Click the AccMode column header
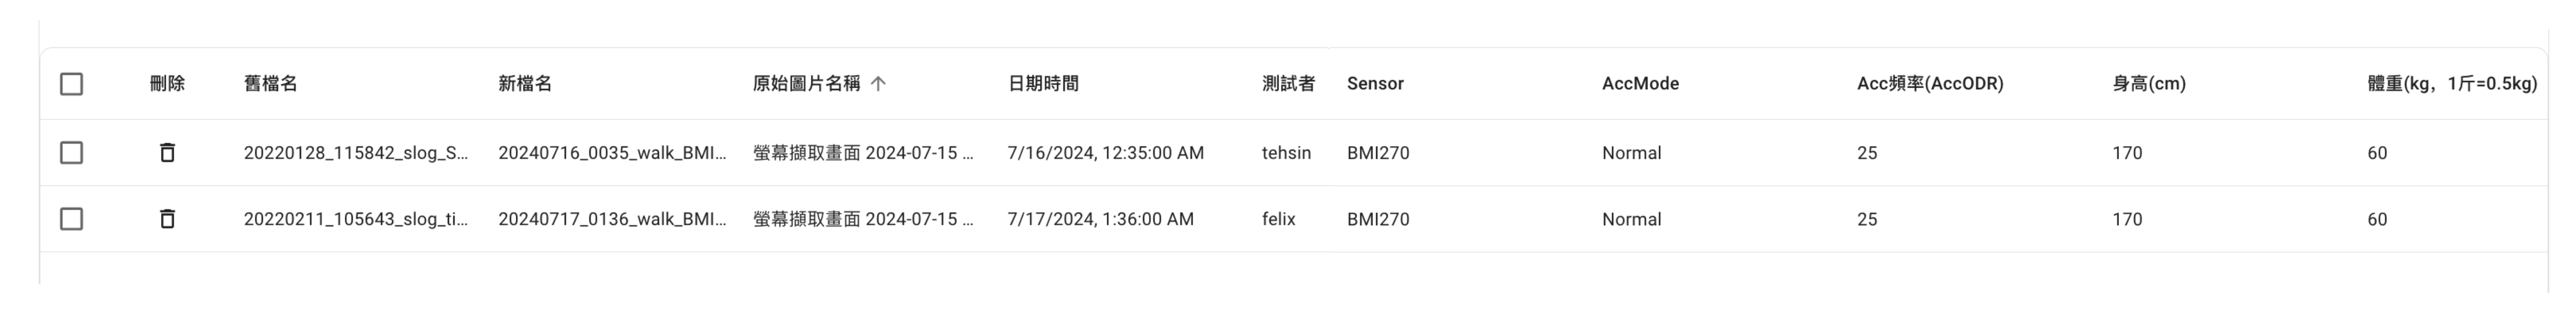The width and height of the screenshot is (2576, 322). 1640,84
